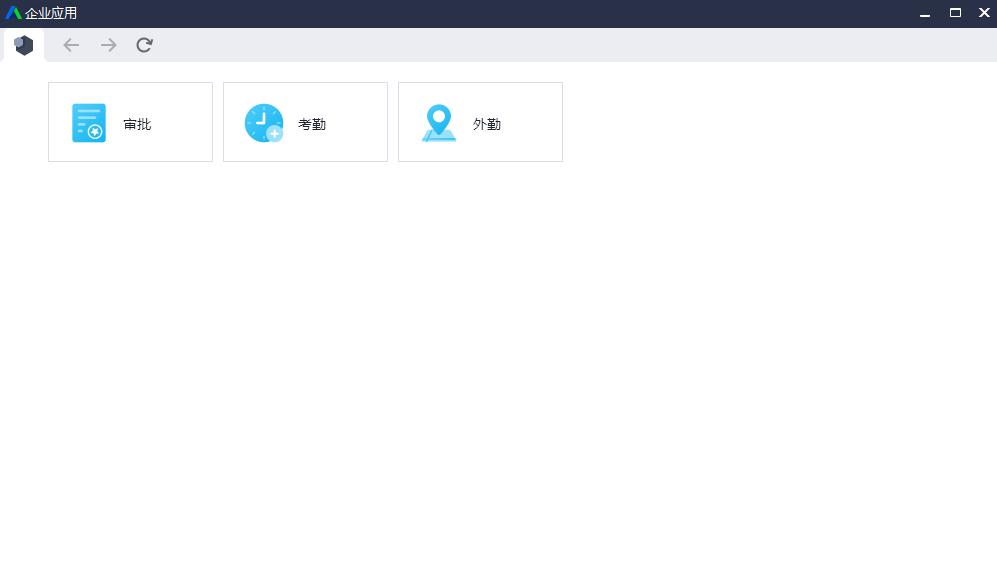Image resolution: width=997 pixels, height=585 pixels.
Task: Click the 外勤 (Field Work) location pin icon
Action: point(438,122)
